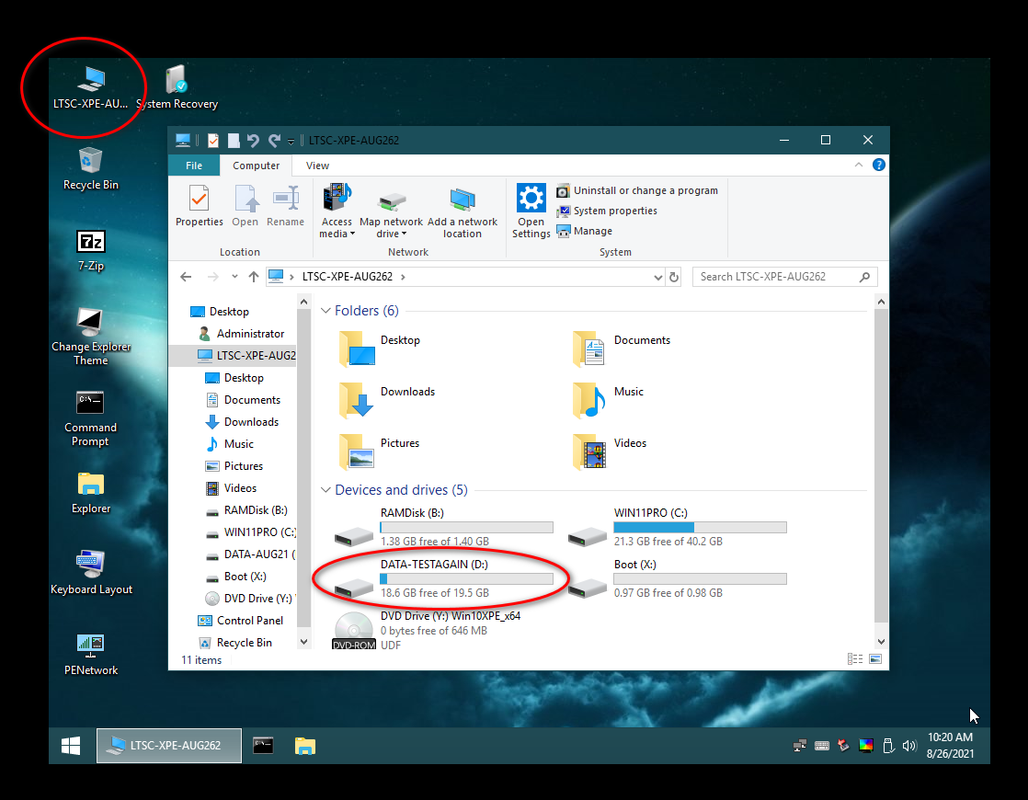Select the Recycle Bin desktop icon

pos(90,169)
